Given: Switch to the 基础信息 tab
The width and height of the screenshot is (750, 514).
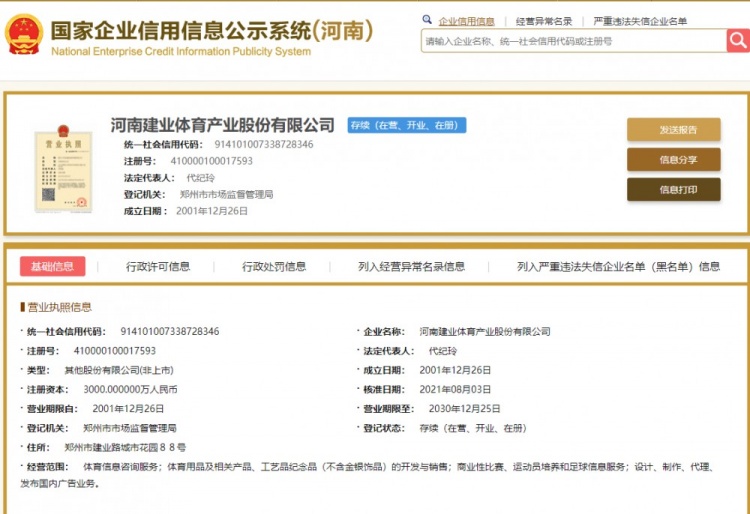Looking at the screenshot, I should click(x=53, y=266).
